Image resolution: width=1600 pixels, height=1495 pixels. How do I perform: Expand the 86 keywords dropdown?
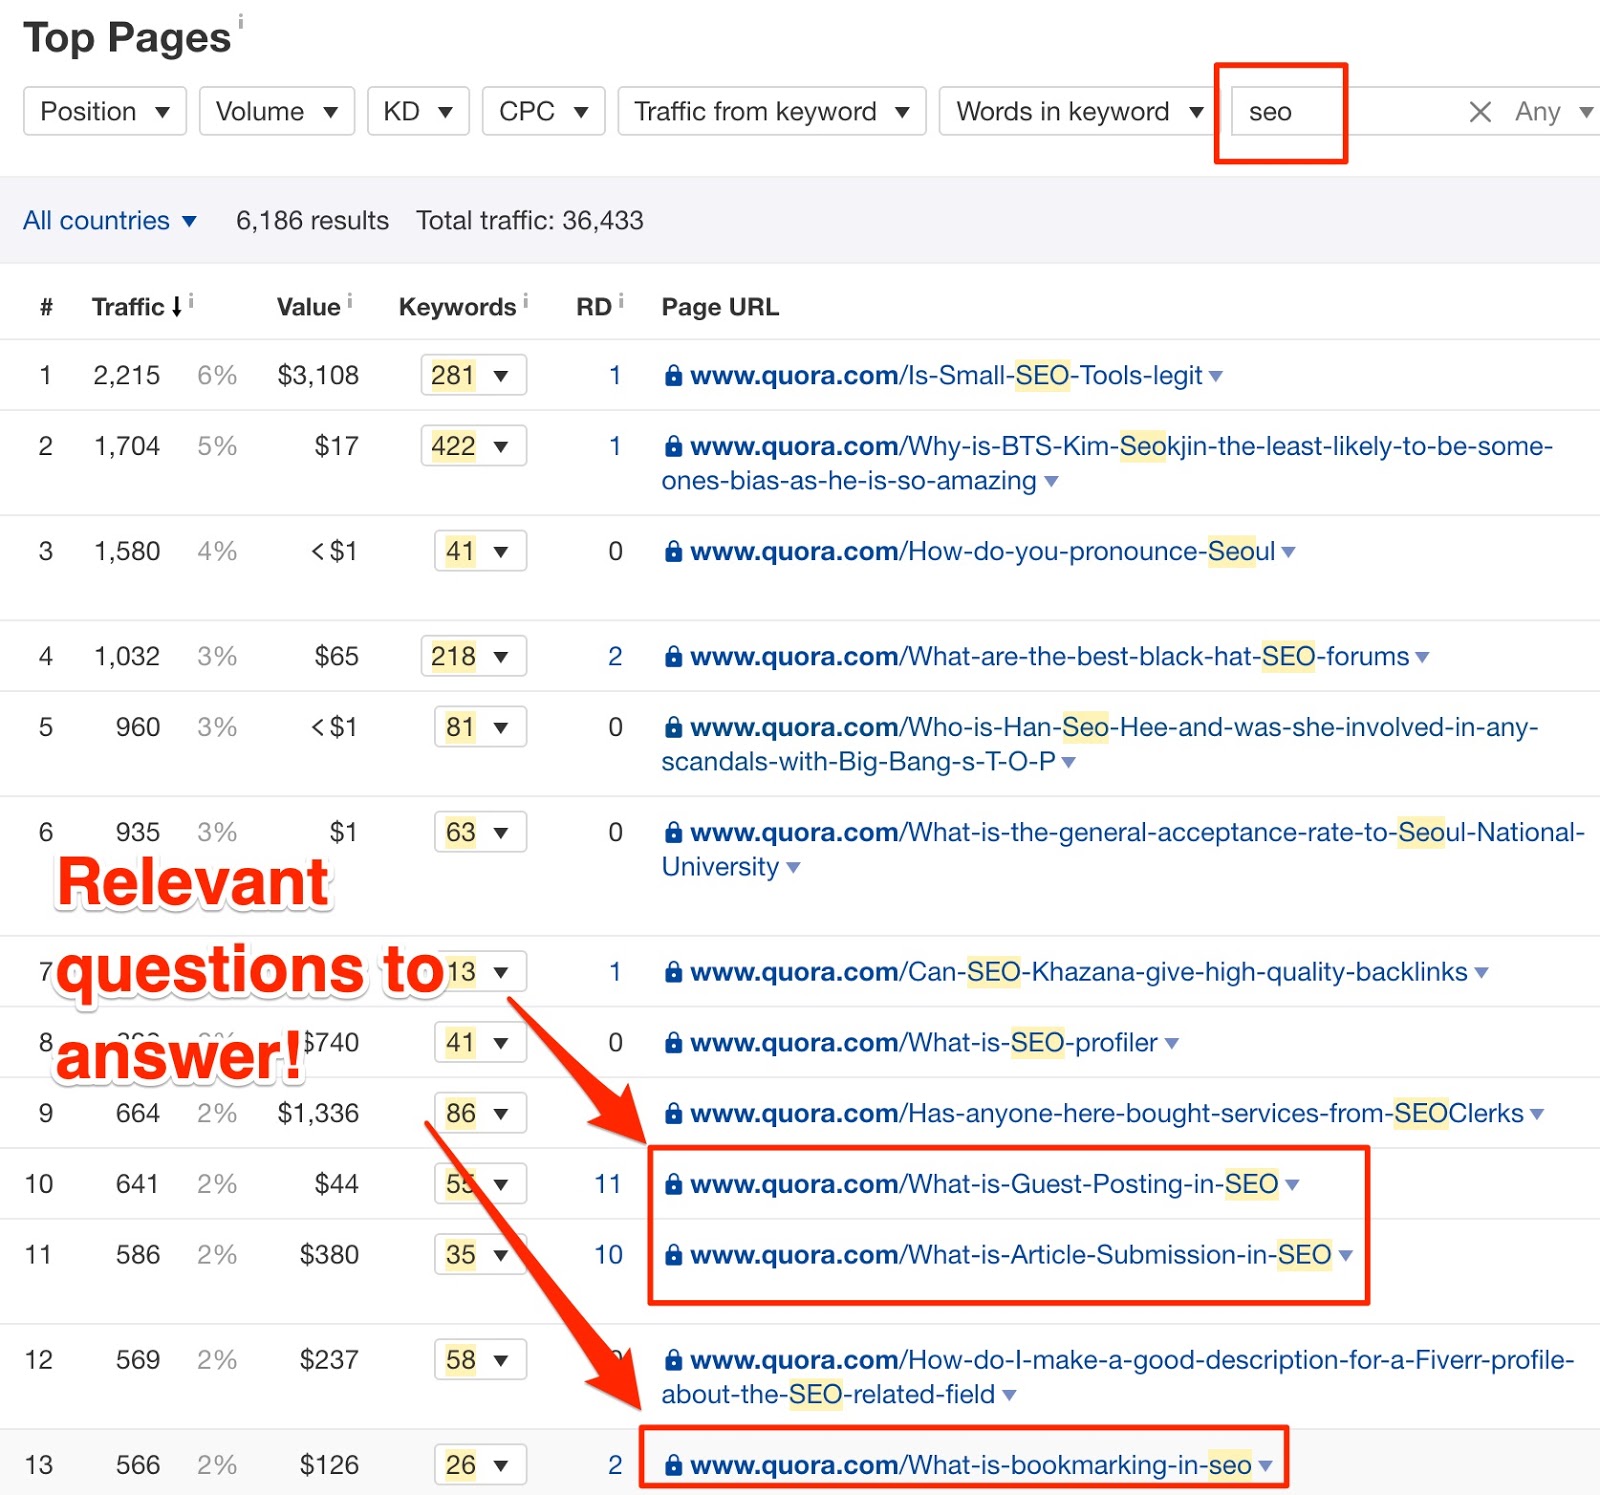[480, 1113]
